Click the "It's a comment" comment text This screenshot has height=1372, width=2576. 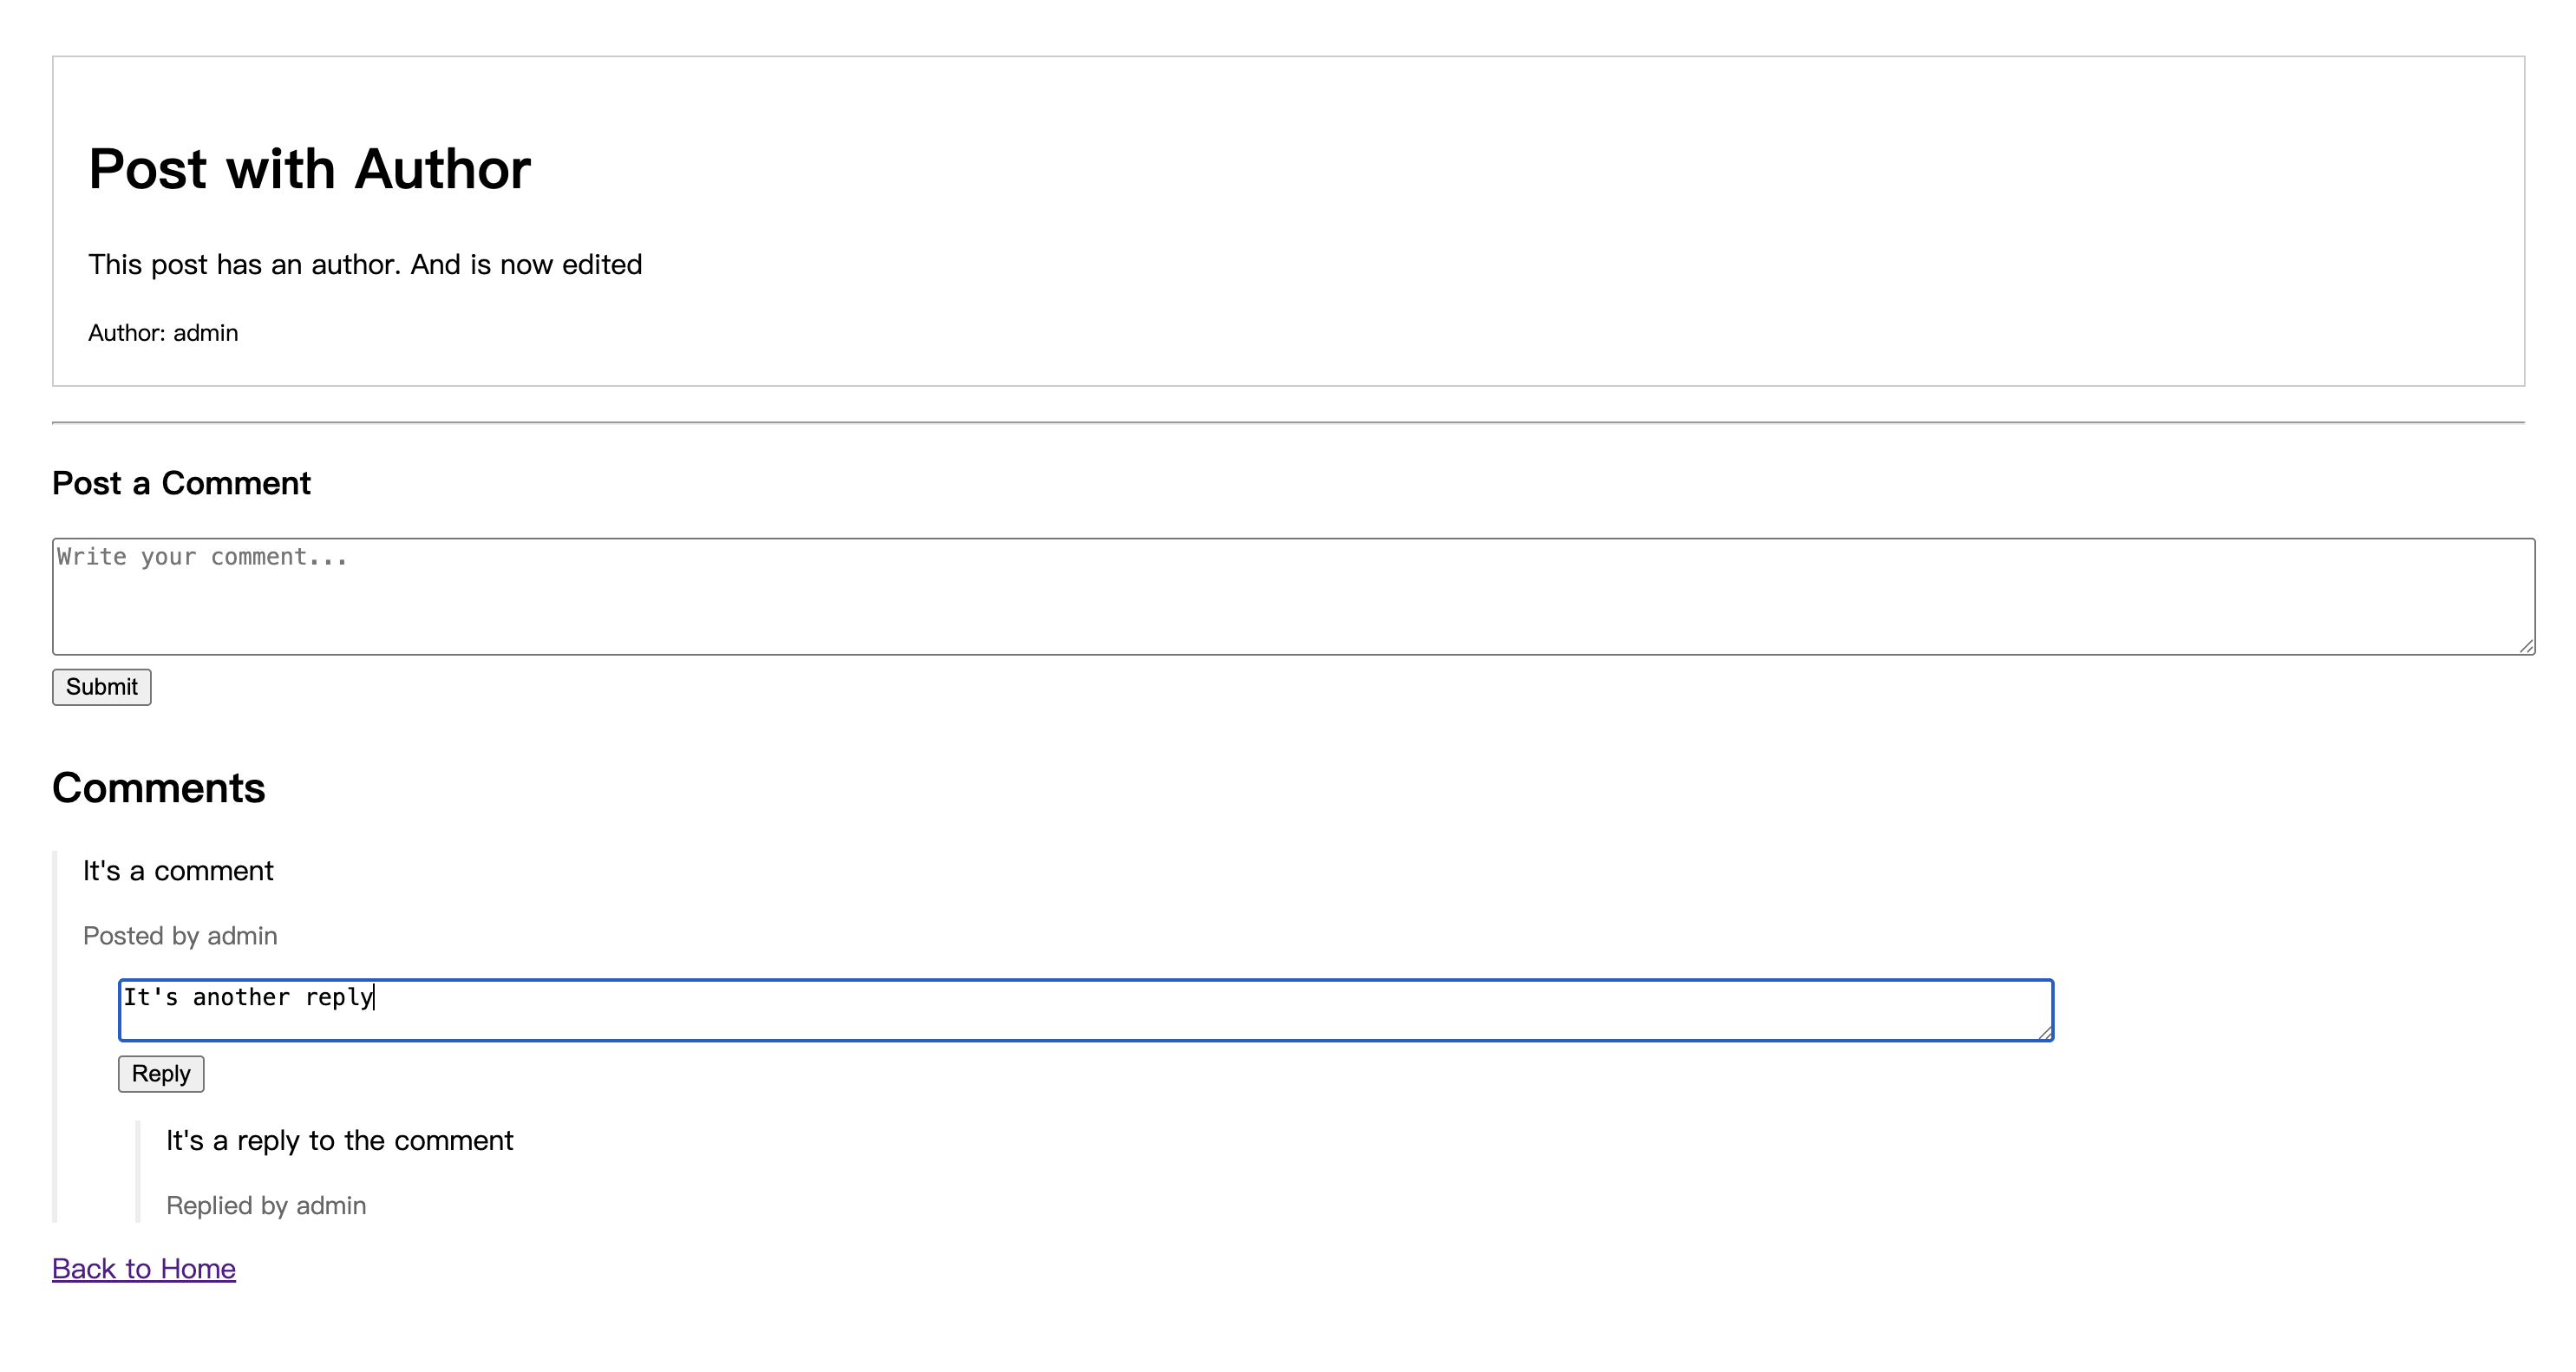coord(178,871)
